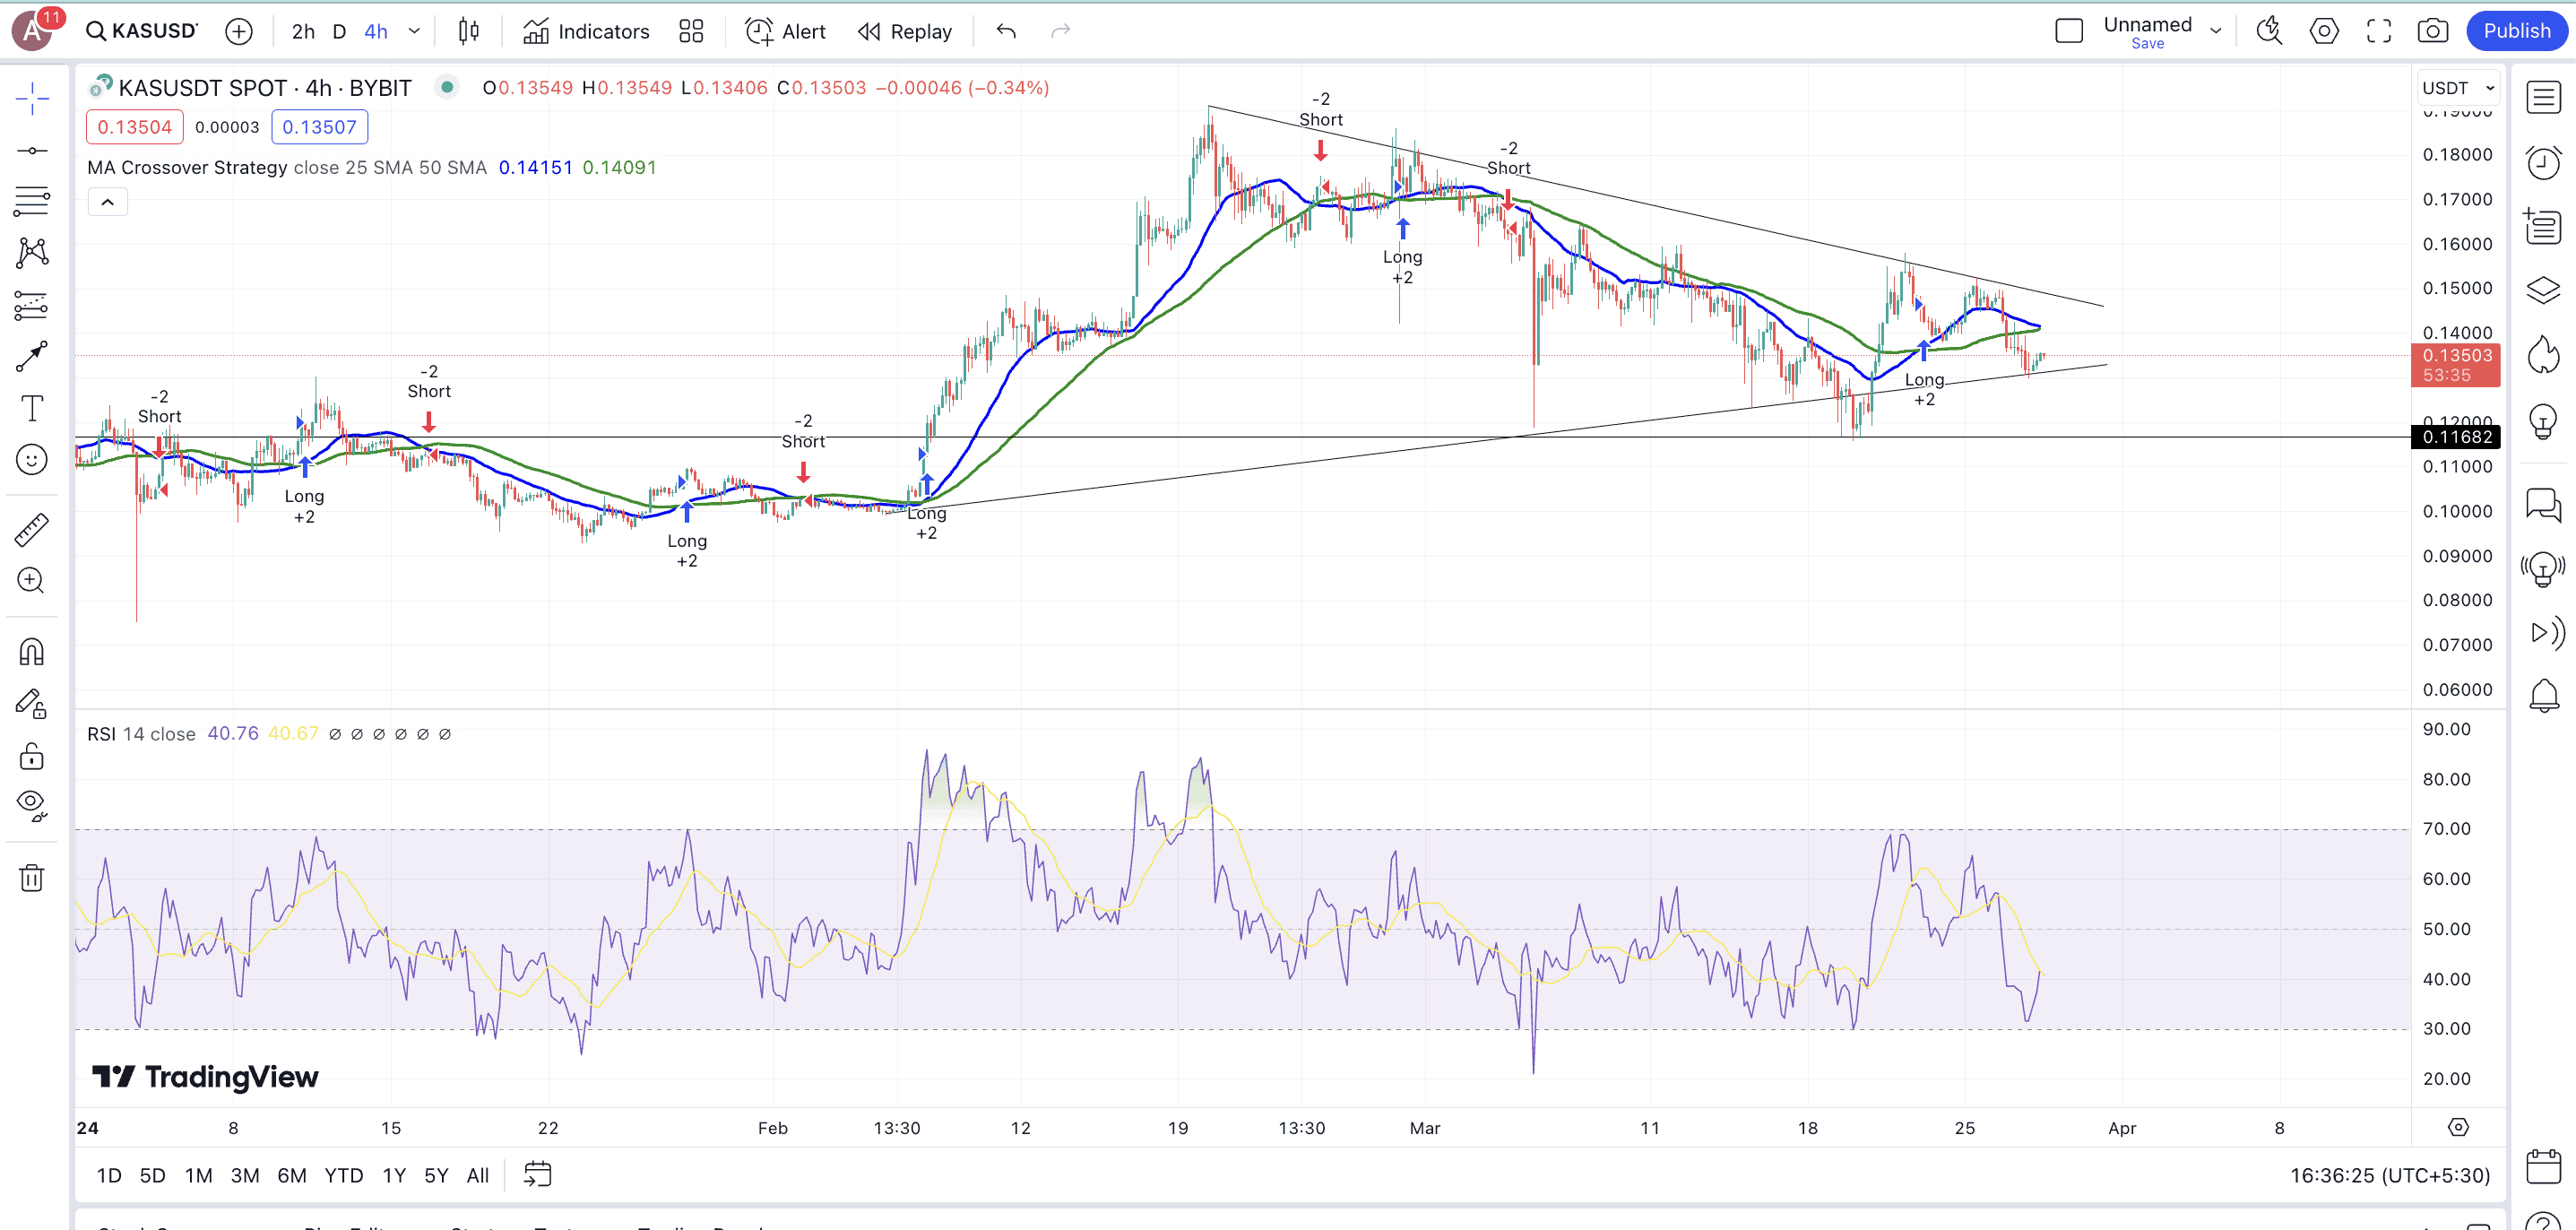Open the candlestick chart style selector

pos(468,31)
